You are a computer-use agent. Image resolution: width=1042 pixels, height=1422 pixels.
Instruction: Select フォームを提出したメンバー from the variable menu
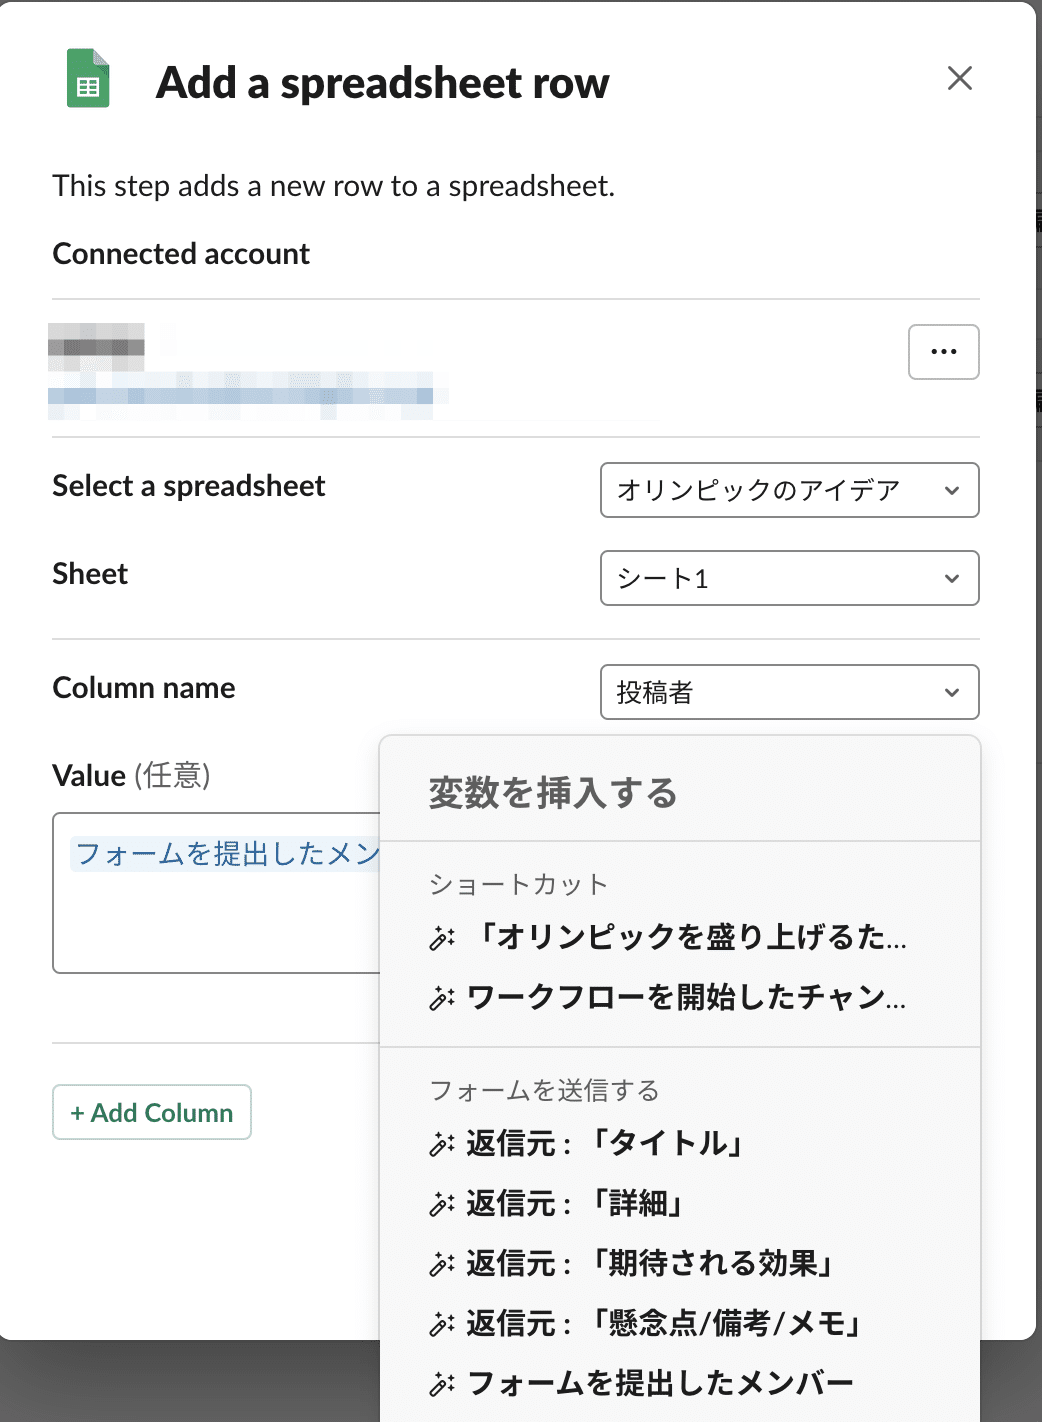[x=660, y=1383]
